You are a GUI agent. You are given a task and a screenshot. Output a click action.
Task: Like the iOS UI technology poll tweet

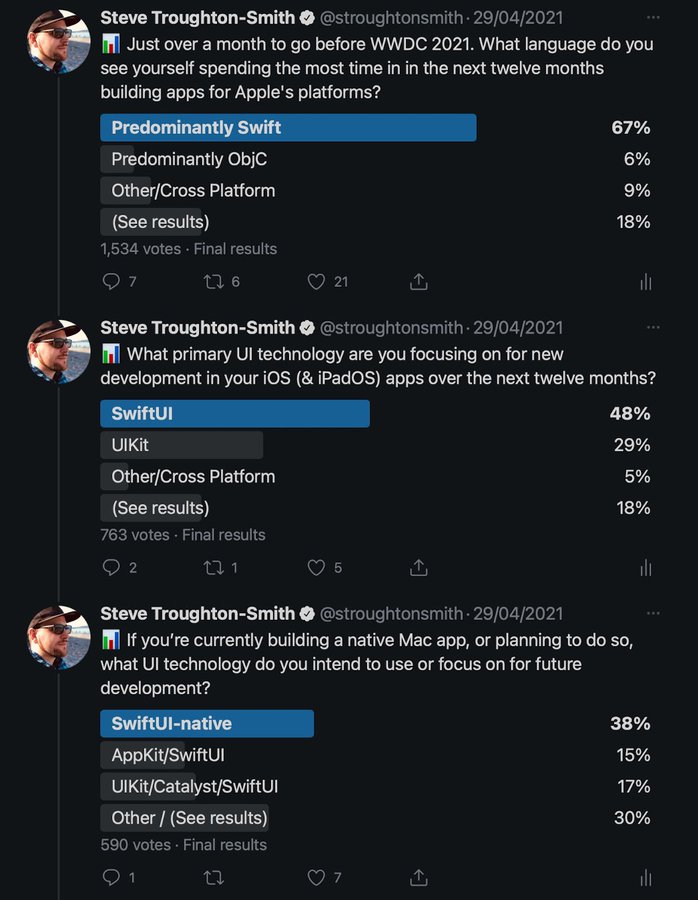pos(317,568)
